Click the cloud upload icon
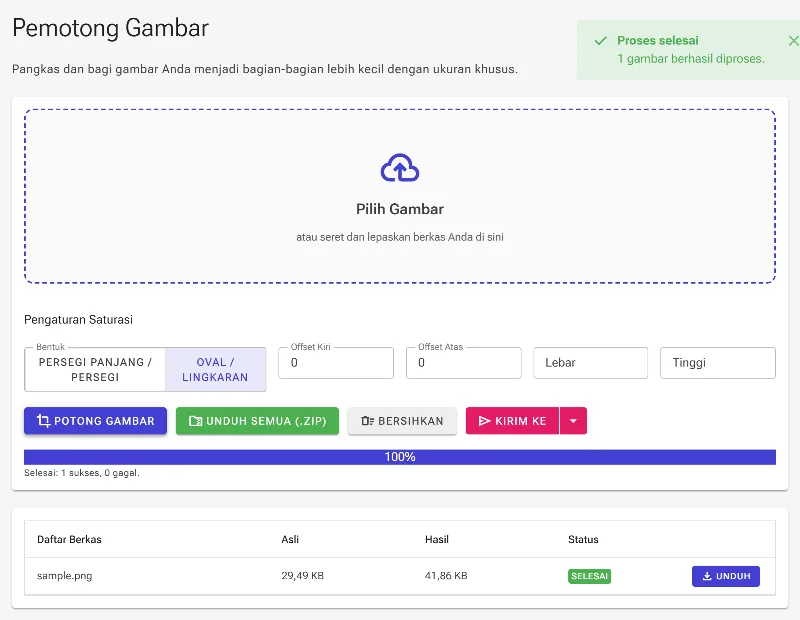800x620 pixels. [400, 168]
